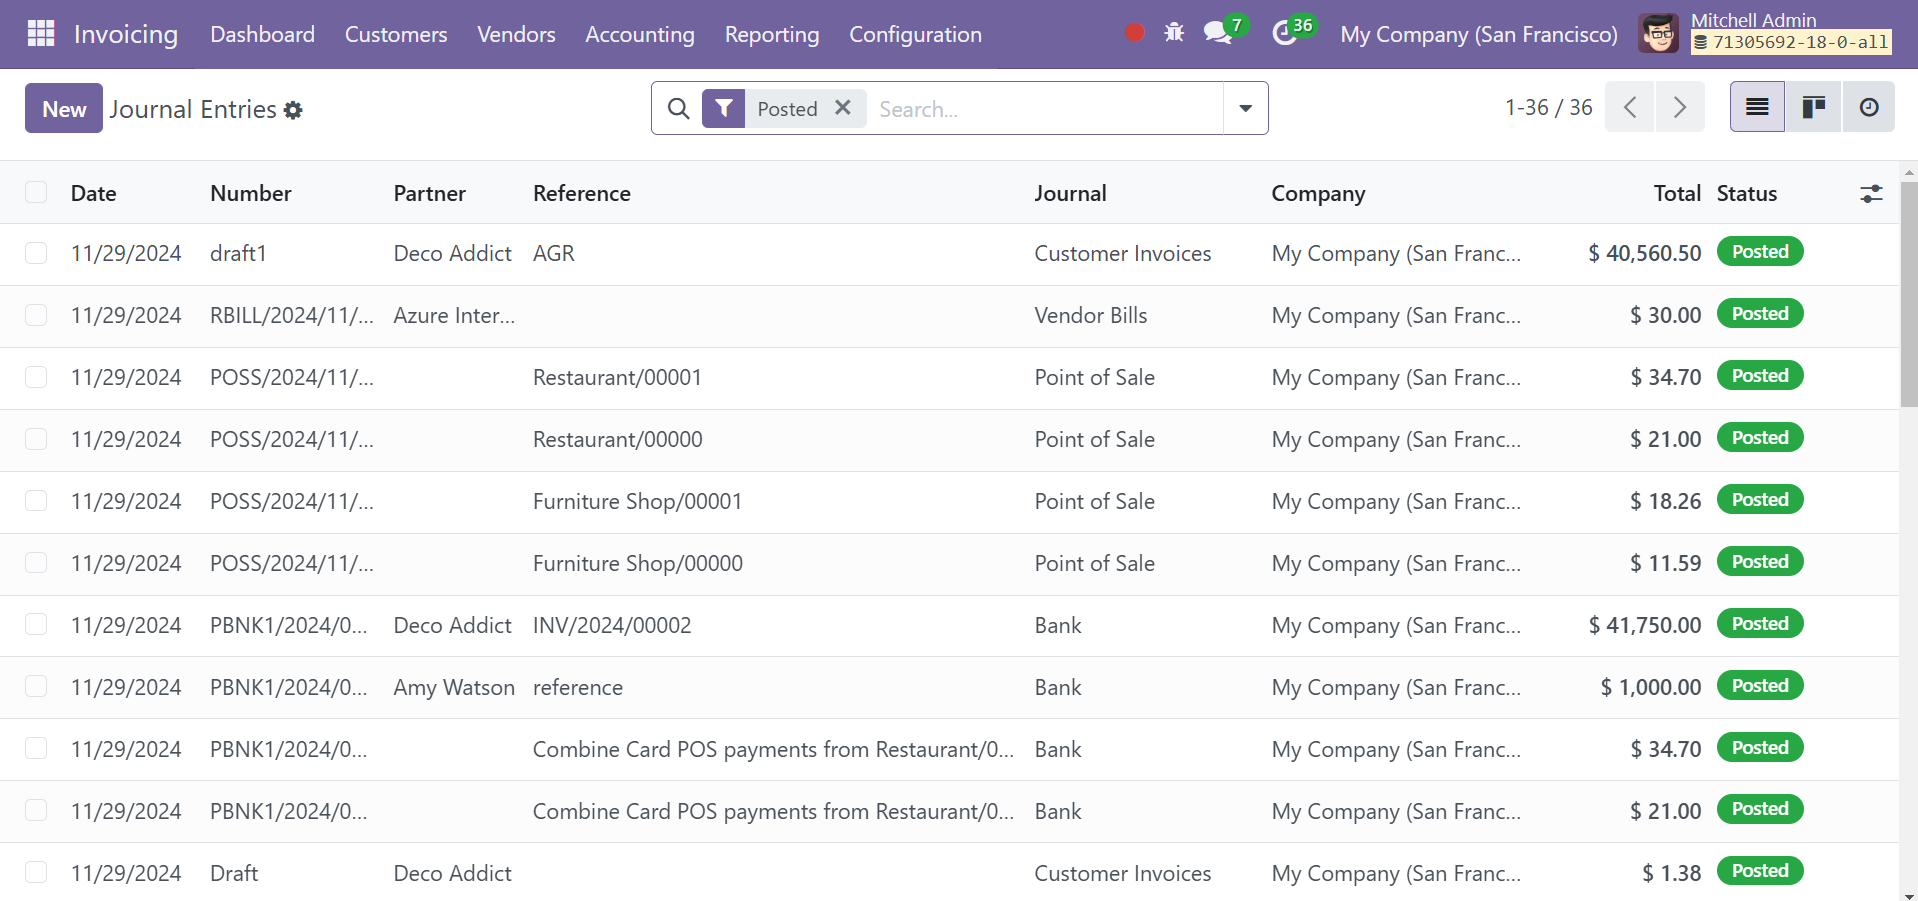The image size is (1918, 901).
Task: Click the Invoicing app title
Action: click(126, 34)
